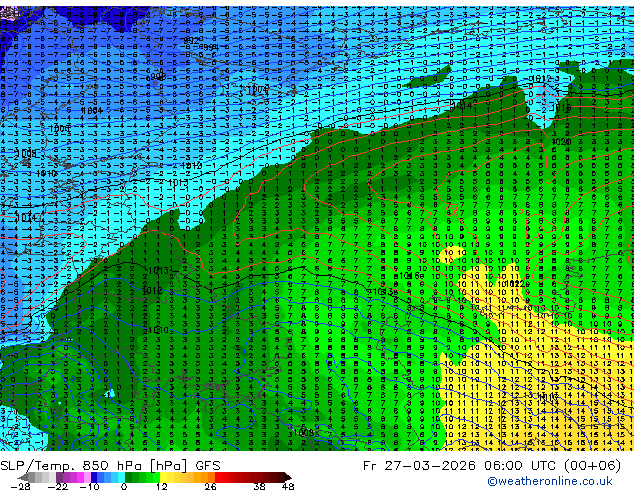The height and width of the screenshot is (490, 634).
Task: Click the '1022' isobar label on the map
Action: point(515,284)
